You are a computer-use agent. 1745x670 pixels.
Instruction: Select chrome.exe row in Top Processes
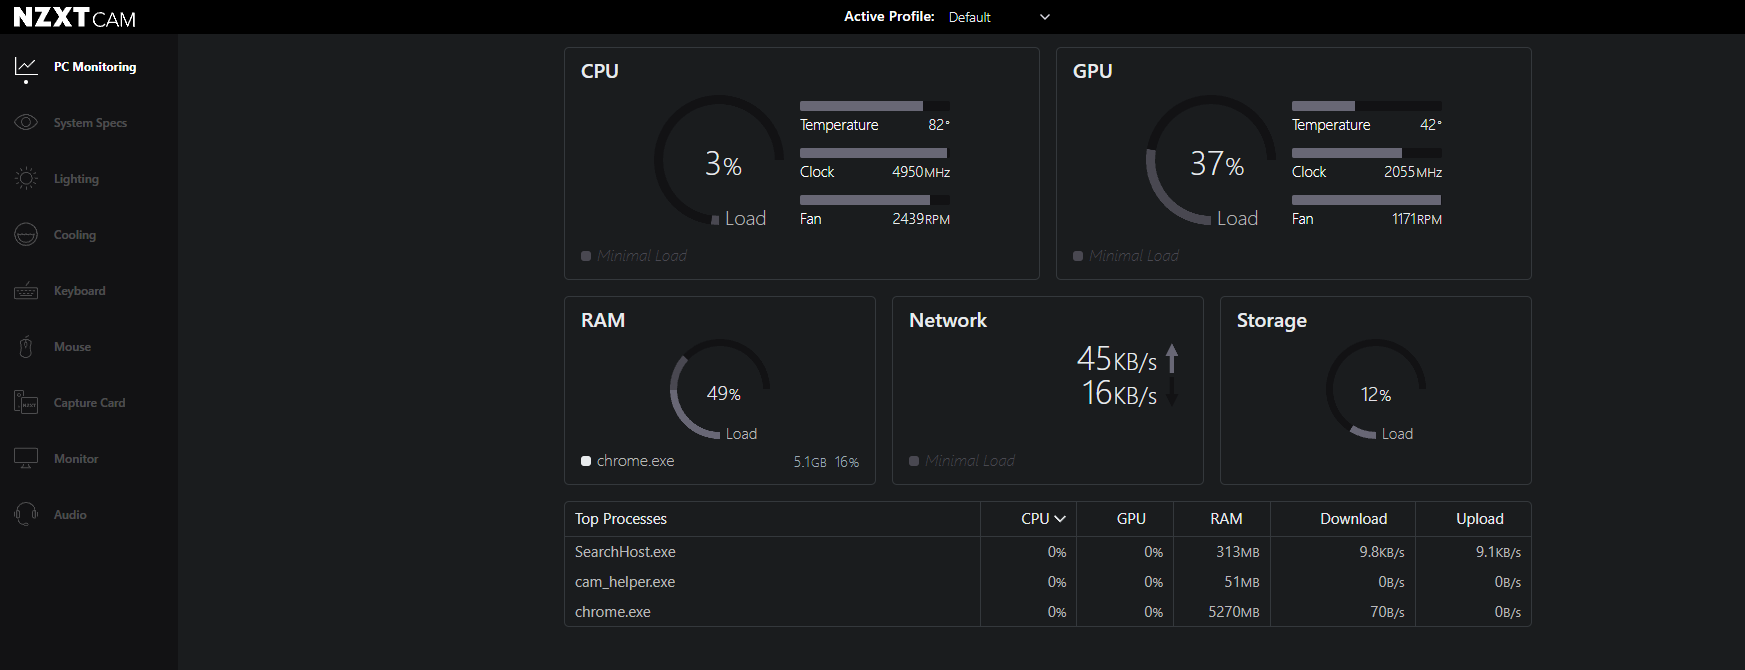click(613, 612)
